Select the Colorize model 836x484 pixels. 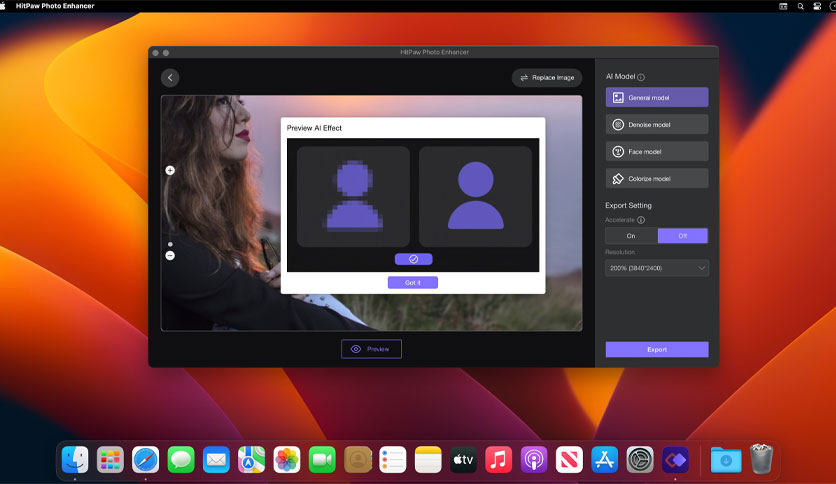(657, 179)
